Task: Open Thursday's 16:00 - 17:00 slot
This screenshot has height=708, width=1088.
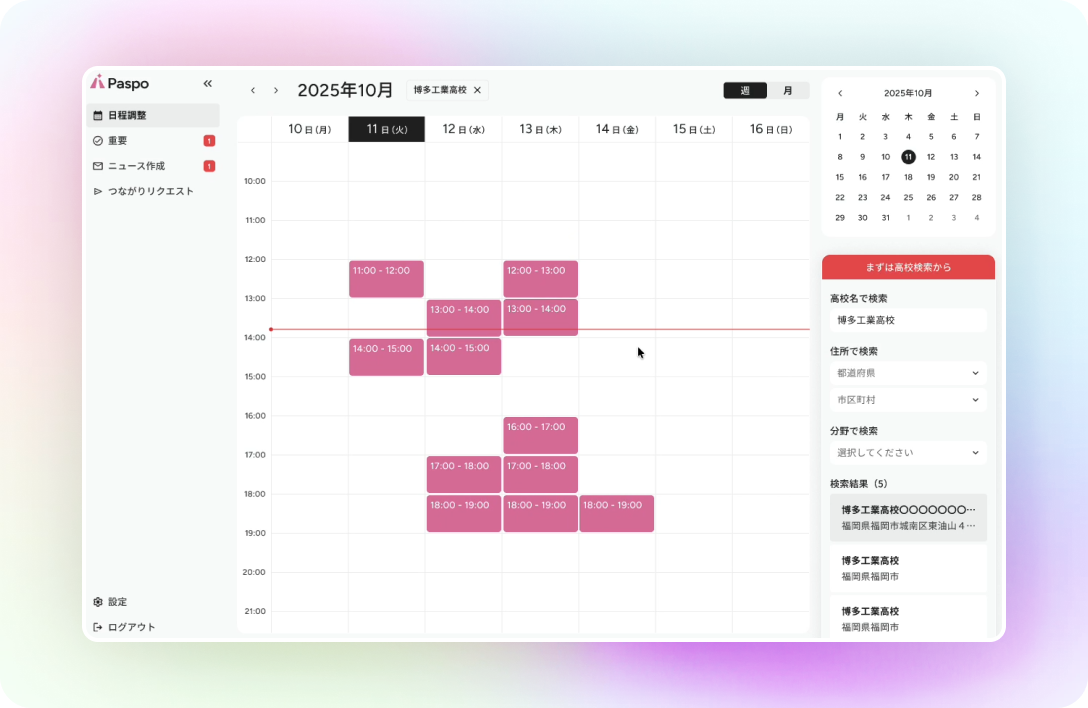Action: (x=541, y=435)
